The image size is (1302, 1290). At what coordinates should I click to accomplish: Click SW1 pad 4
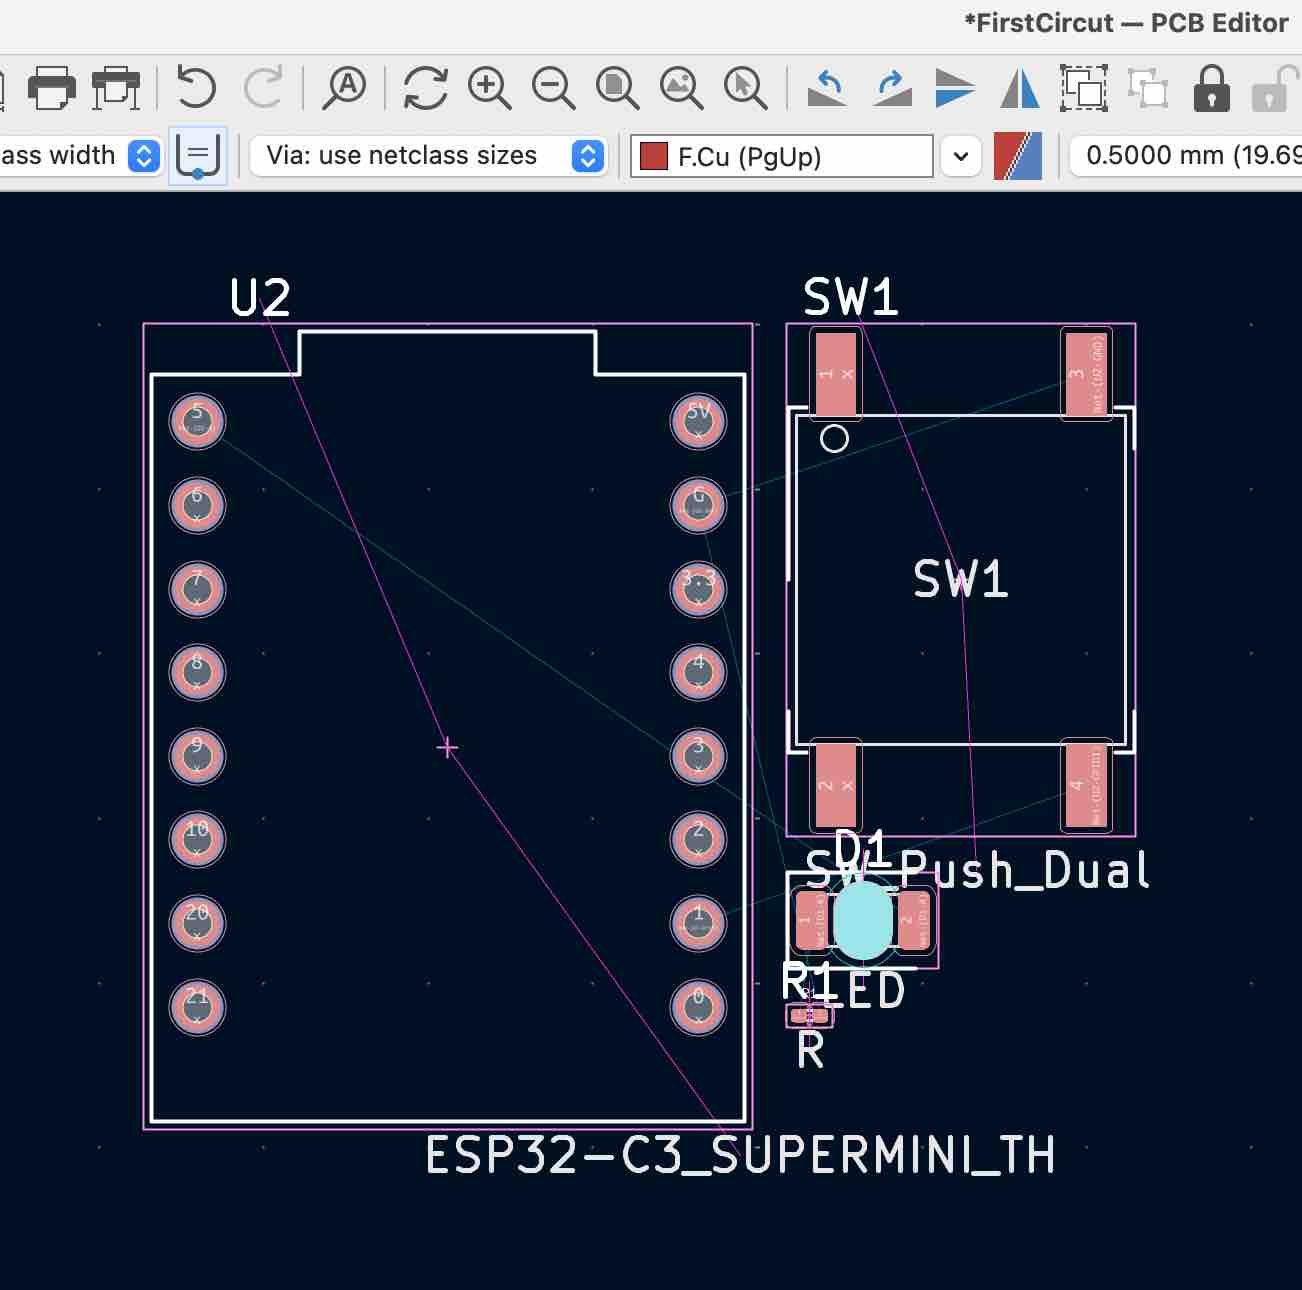pos(1086,786)
